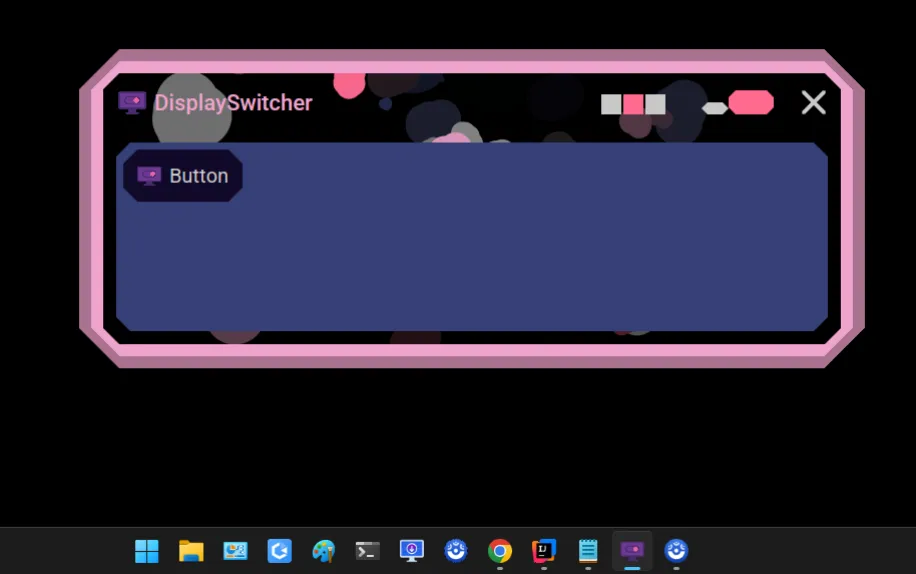This screenshot has height=574, width=916.
Task: Switch to Notepad on the taskbar
Action: (588, 551)
